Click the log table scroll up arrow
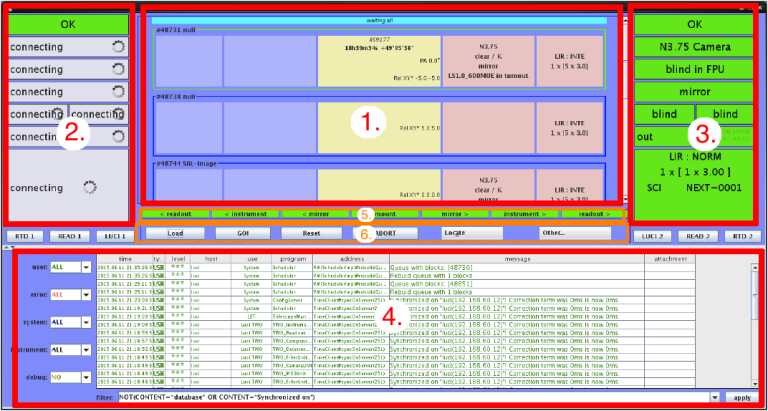This screenshot has width=768, height=411. pos(754,267)
